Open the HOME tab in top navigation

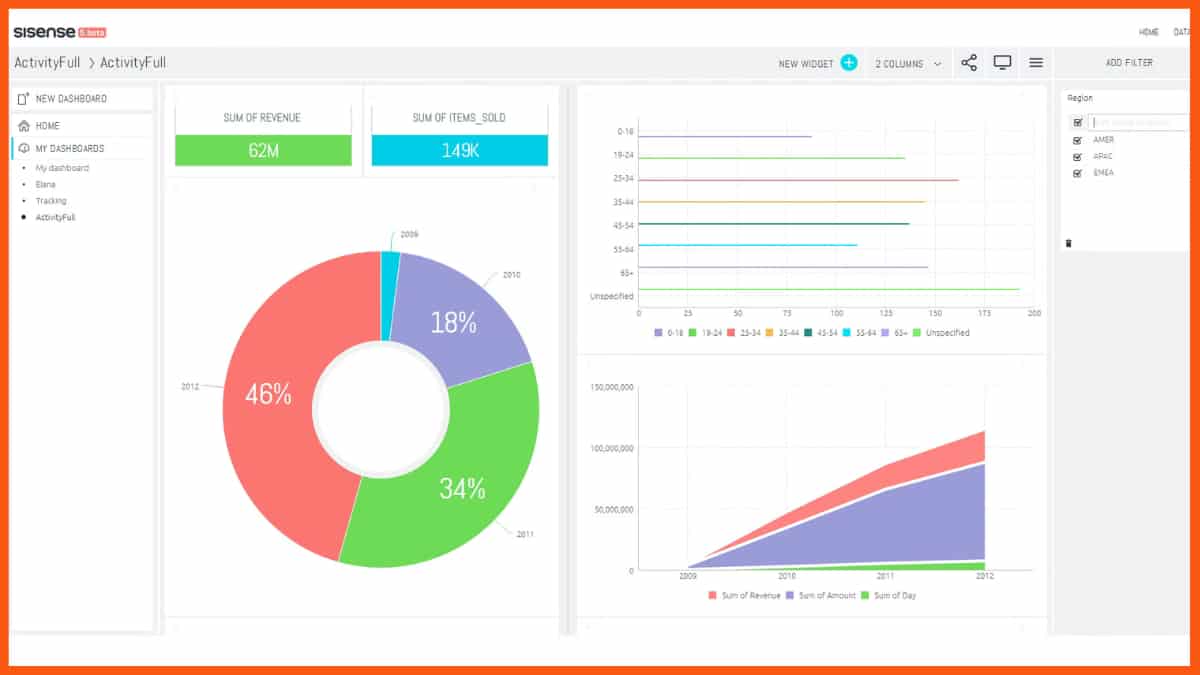click(1148, 33)
